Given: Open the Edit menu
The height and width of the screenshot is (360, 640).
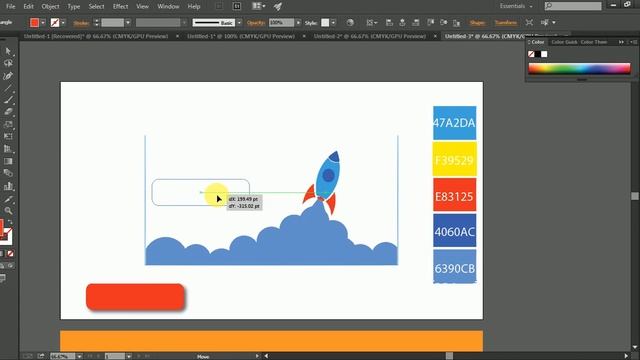Looking at the screenshot, I should click(x=28, y=7).
